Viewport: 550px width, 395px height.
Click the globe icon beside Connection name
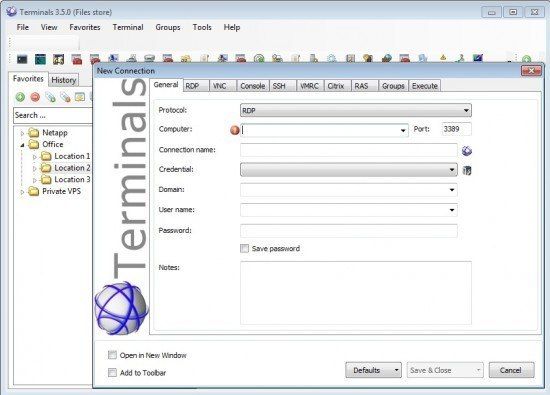tap(467, 151)
